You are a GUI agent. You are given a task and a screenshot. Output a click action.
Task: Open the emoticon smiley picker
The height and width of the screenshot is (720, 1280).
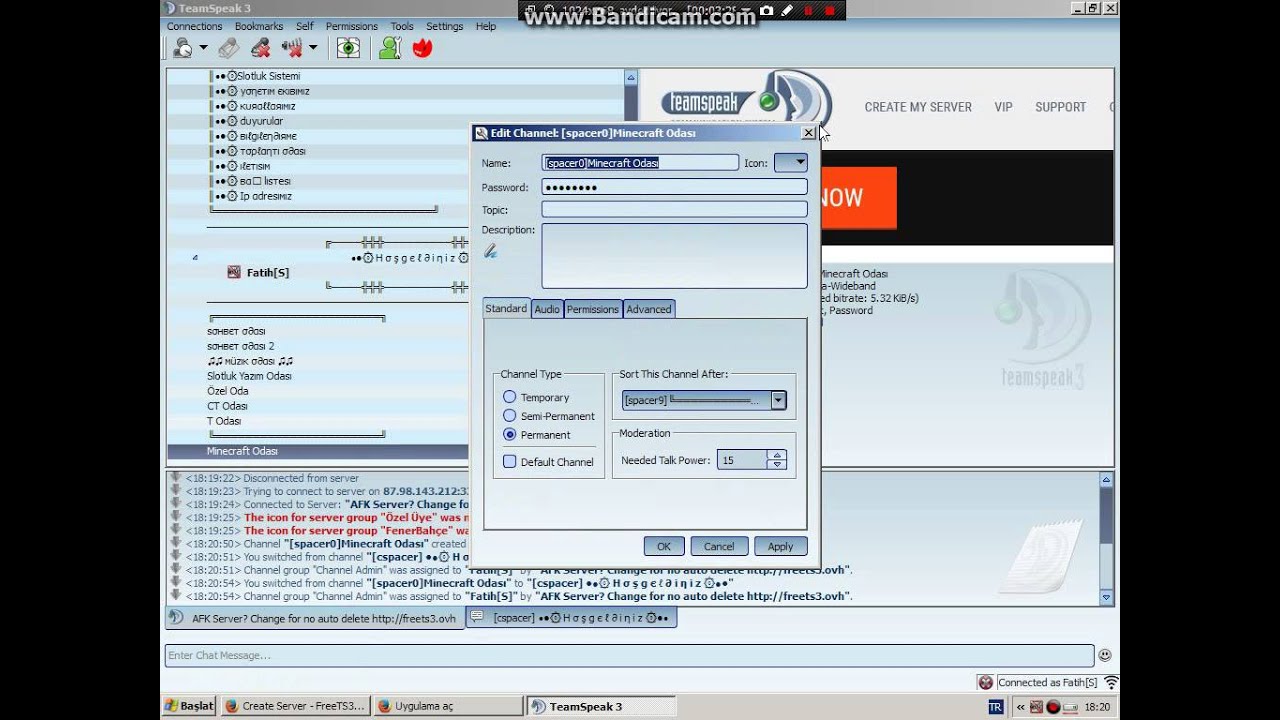(1105, 656)
